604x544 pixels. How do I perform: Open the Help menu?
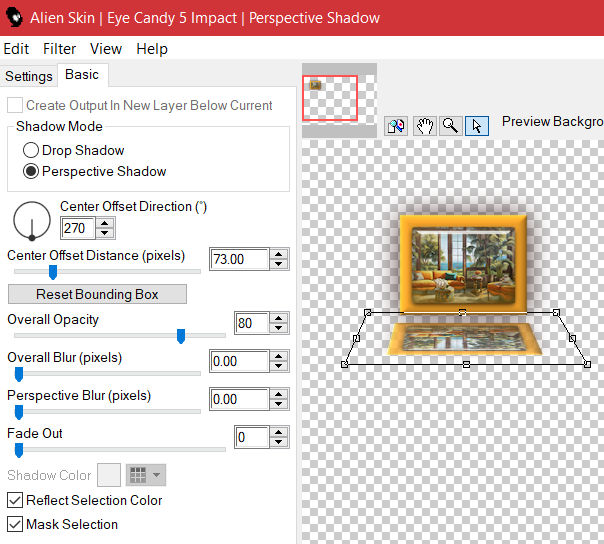pos(152,49)
